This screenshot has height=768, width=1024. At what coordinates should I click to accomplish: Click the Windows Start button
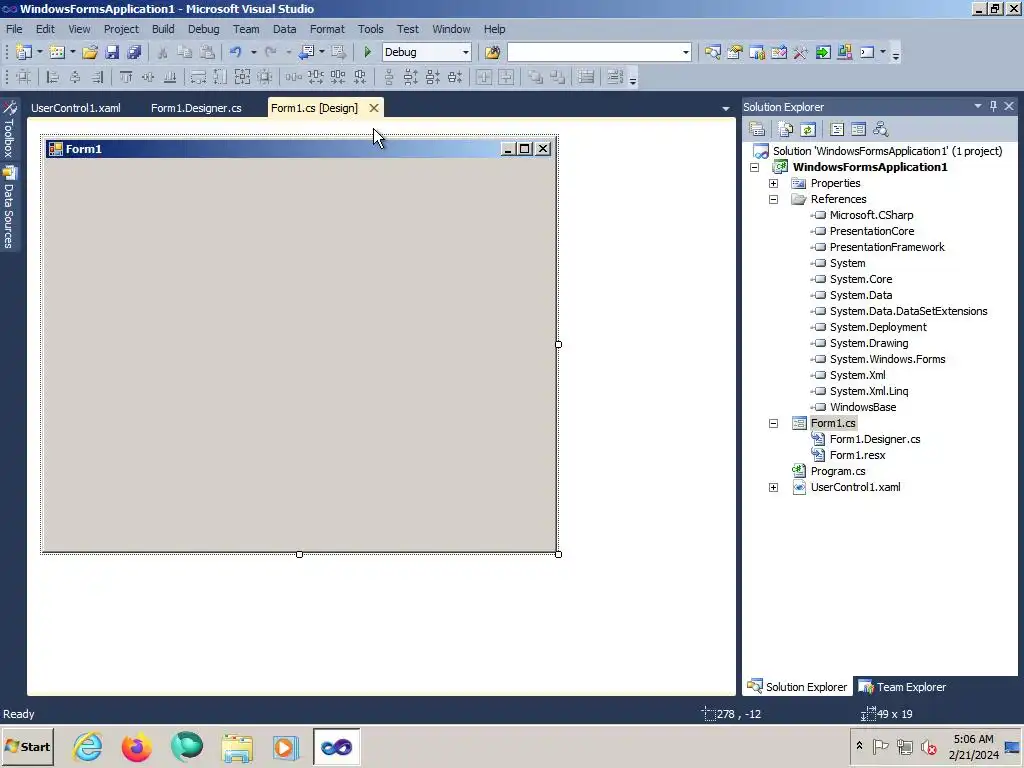[x=28, y=747]
